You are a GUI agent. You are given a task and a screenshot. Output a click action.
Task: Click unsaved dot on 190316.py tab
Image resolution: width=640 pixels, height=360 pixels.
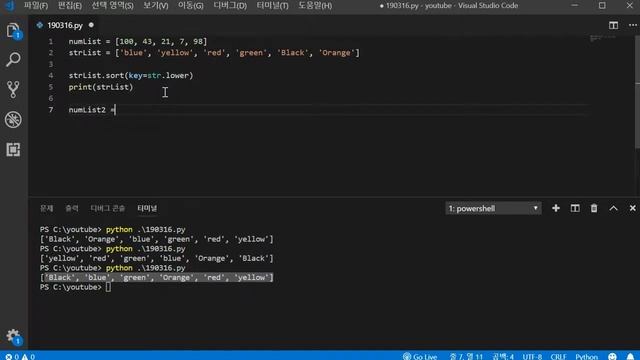91,25
